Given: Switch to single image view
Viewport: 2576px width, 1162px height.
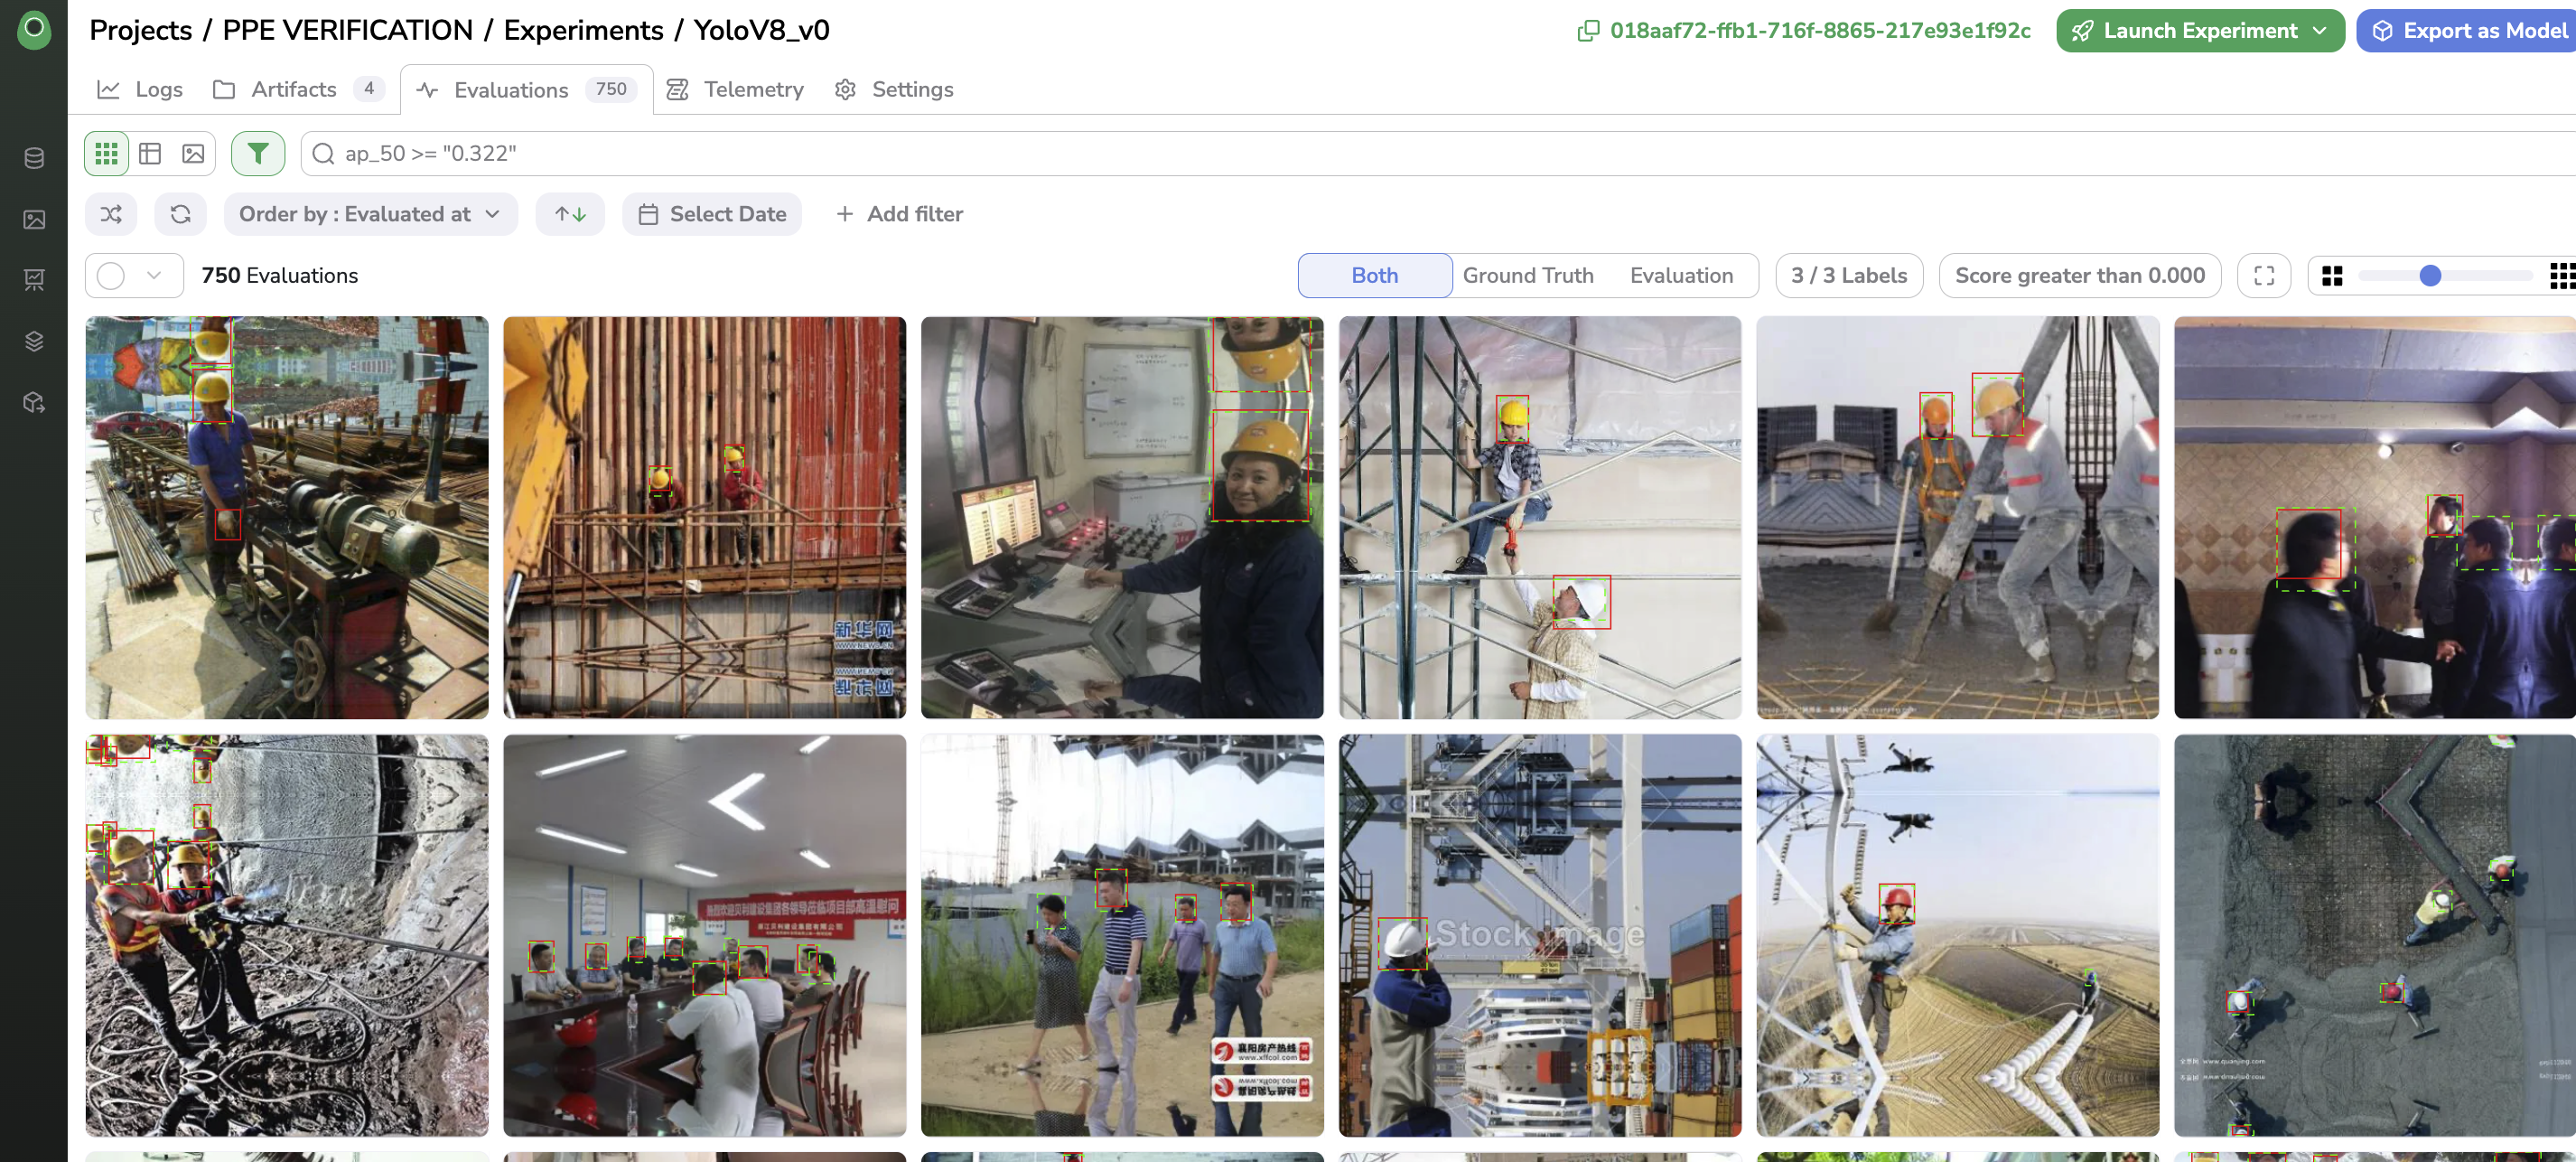Looking at the screenshot, I should pyautogui.click(x=193, y=154).
